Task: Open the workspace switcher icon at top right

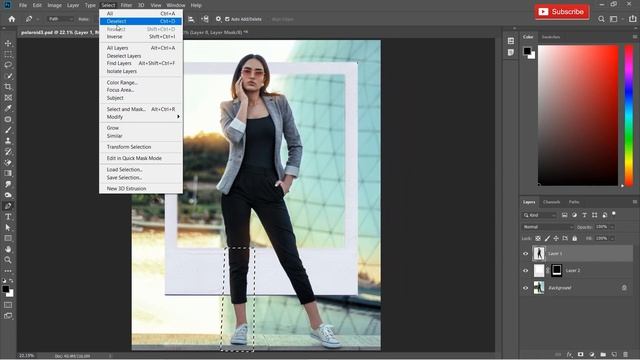Action: pos(613,19)
